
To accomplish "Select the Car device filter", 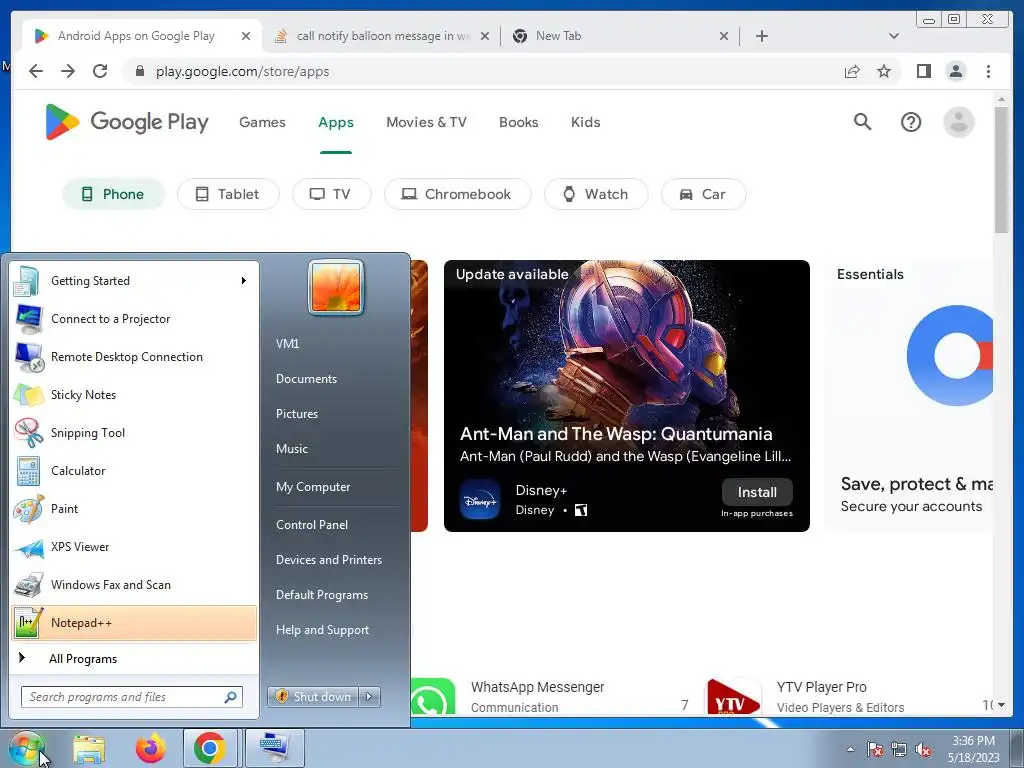I will click(x=703, y=194).
